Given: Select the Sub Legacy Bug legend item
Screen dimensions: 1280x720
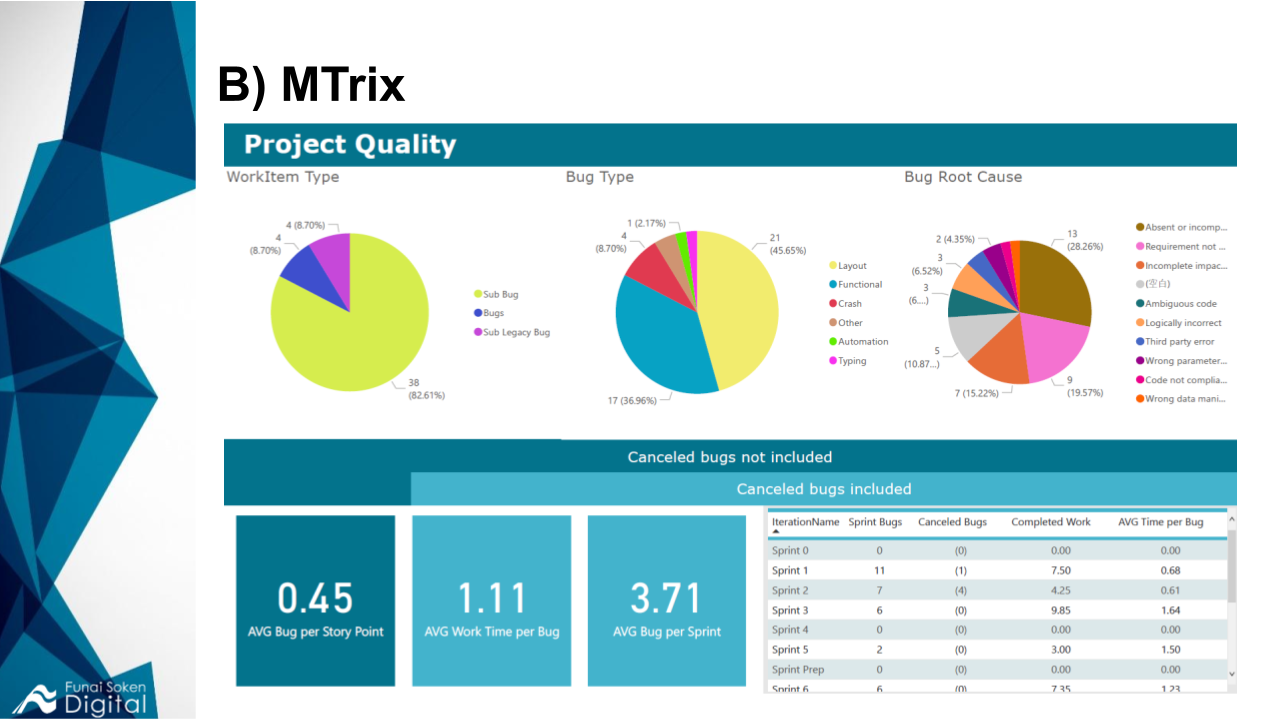Looking at the screenshot, I should [x=516, y=332].
